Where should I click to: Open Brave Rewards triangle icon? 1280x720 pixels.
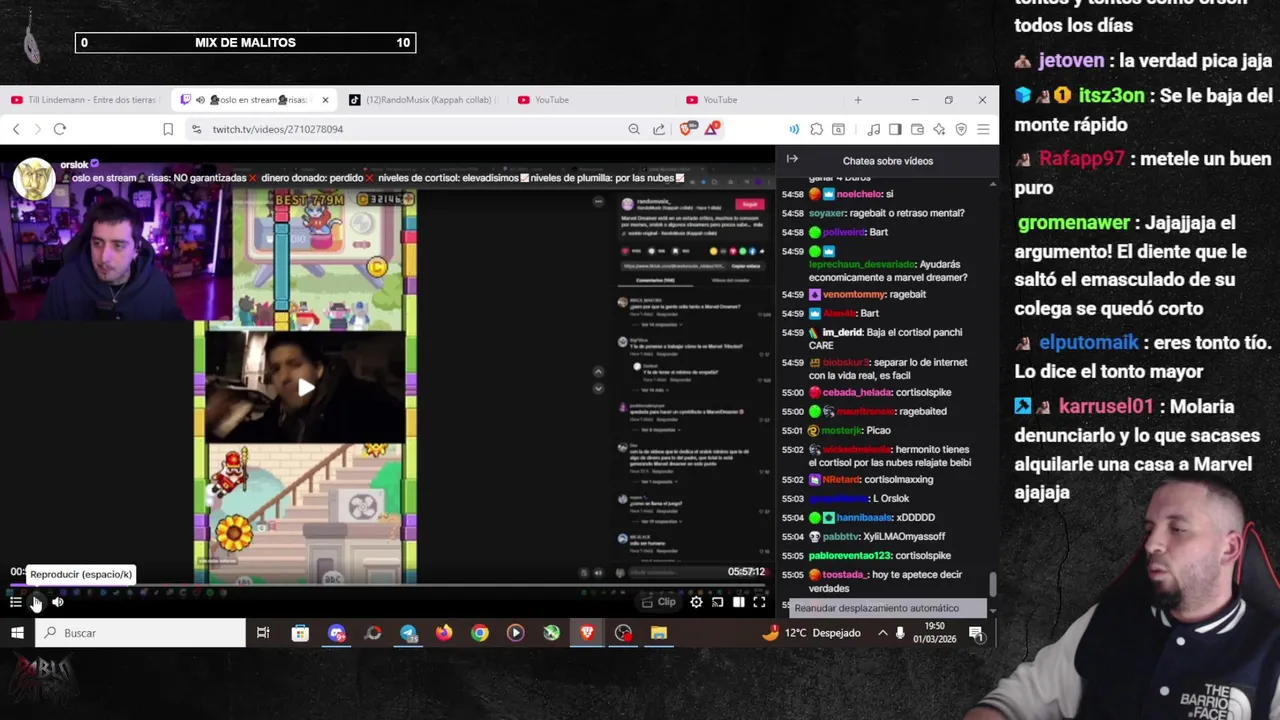coord(712,128)
